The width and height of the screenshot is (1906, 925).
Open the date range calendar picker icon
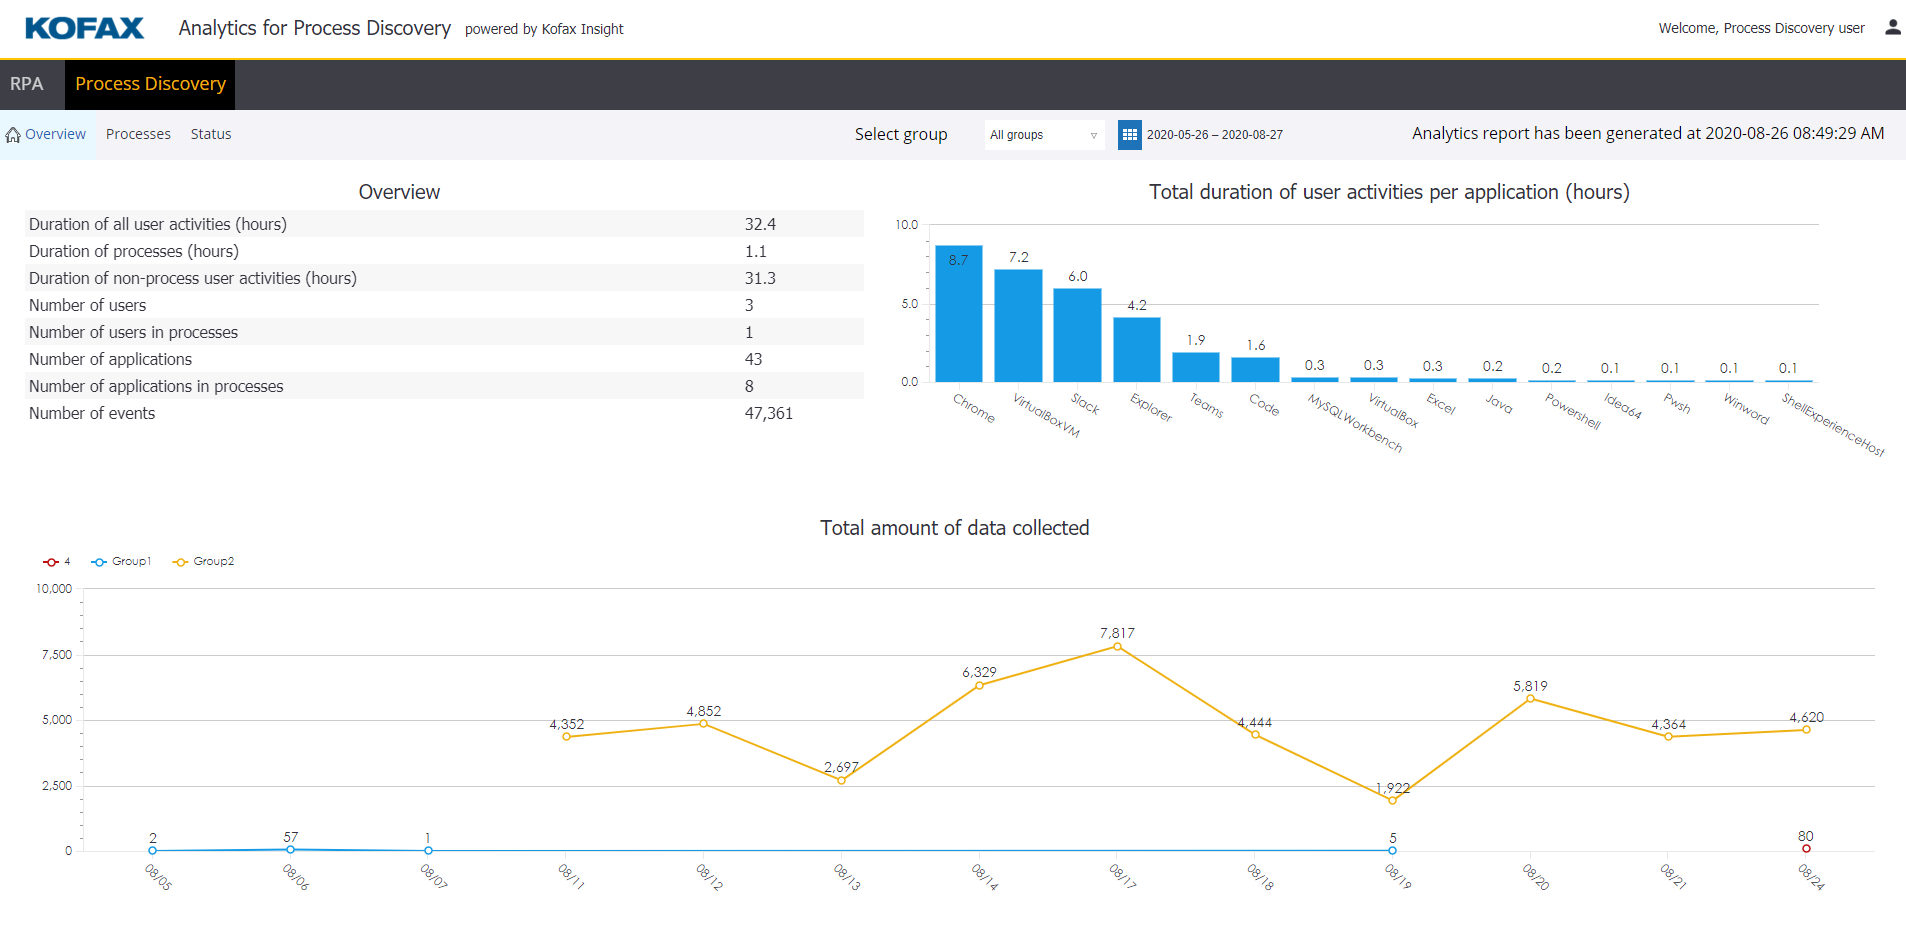[1128, 134]
